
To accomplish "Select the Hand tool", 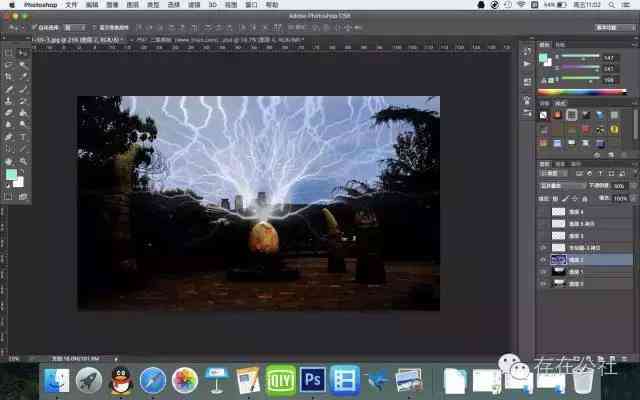I will coord(8,161).
